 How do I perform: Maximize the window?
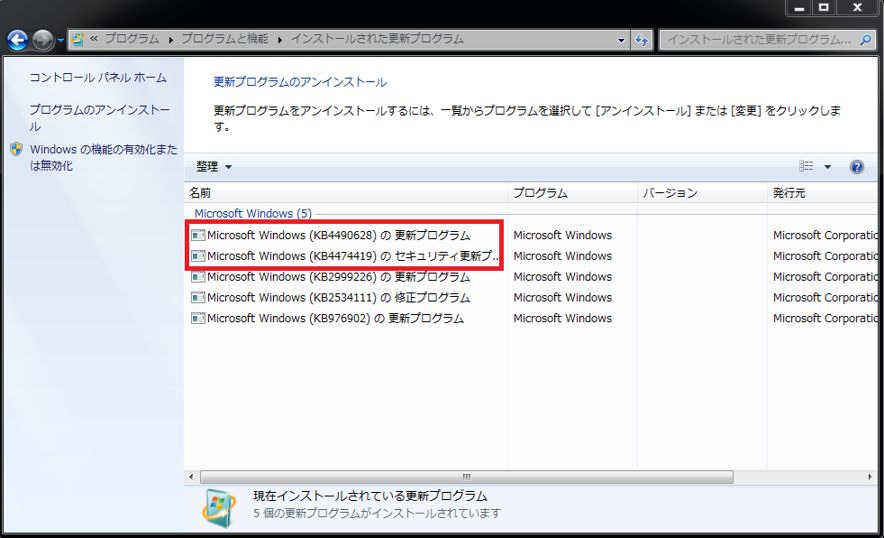coord(824,8)
